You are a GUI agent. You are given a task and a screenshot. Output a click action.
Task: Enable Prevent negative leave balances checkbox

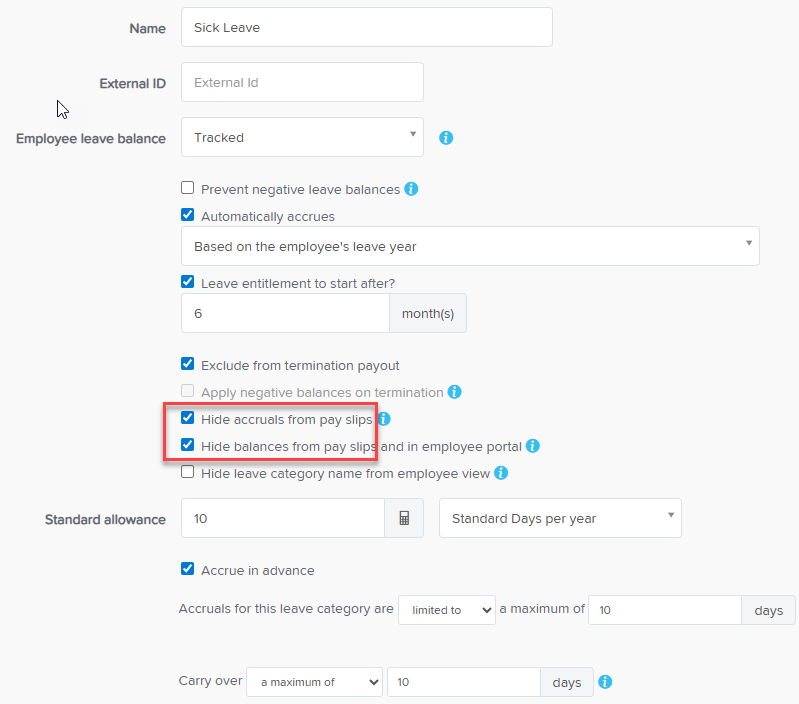tap(187, 188)
